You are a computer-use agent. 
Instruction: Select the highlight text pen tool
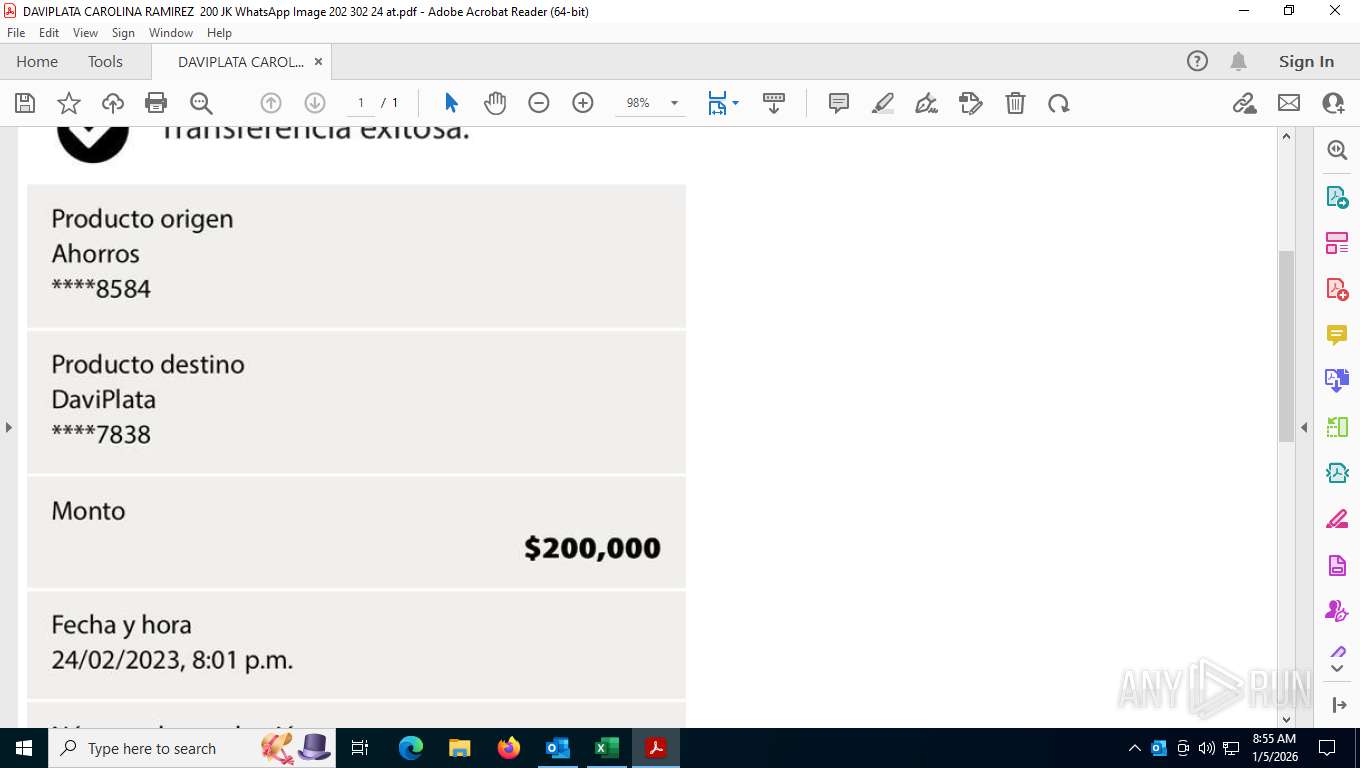[882, 103]
